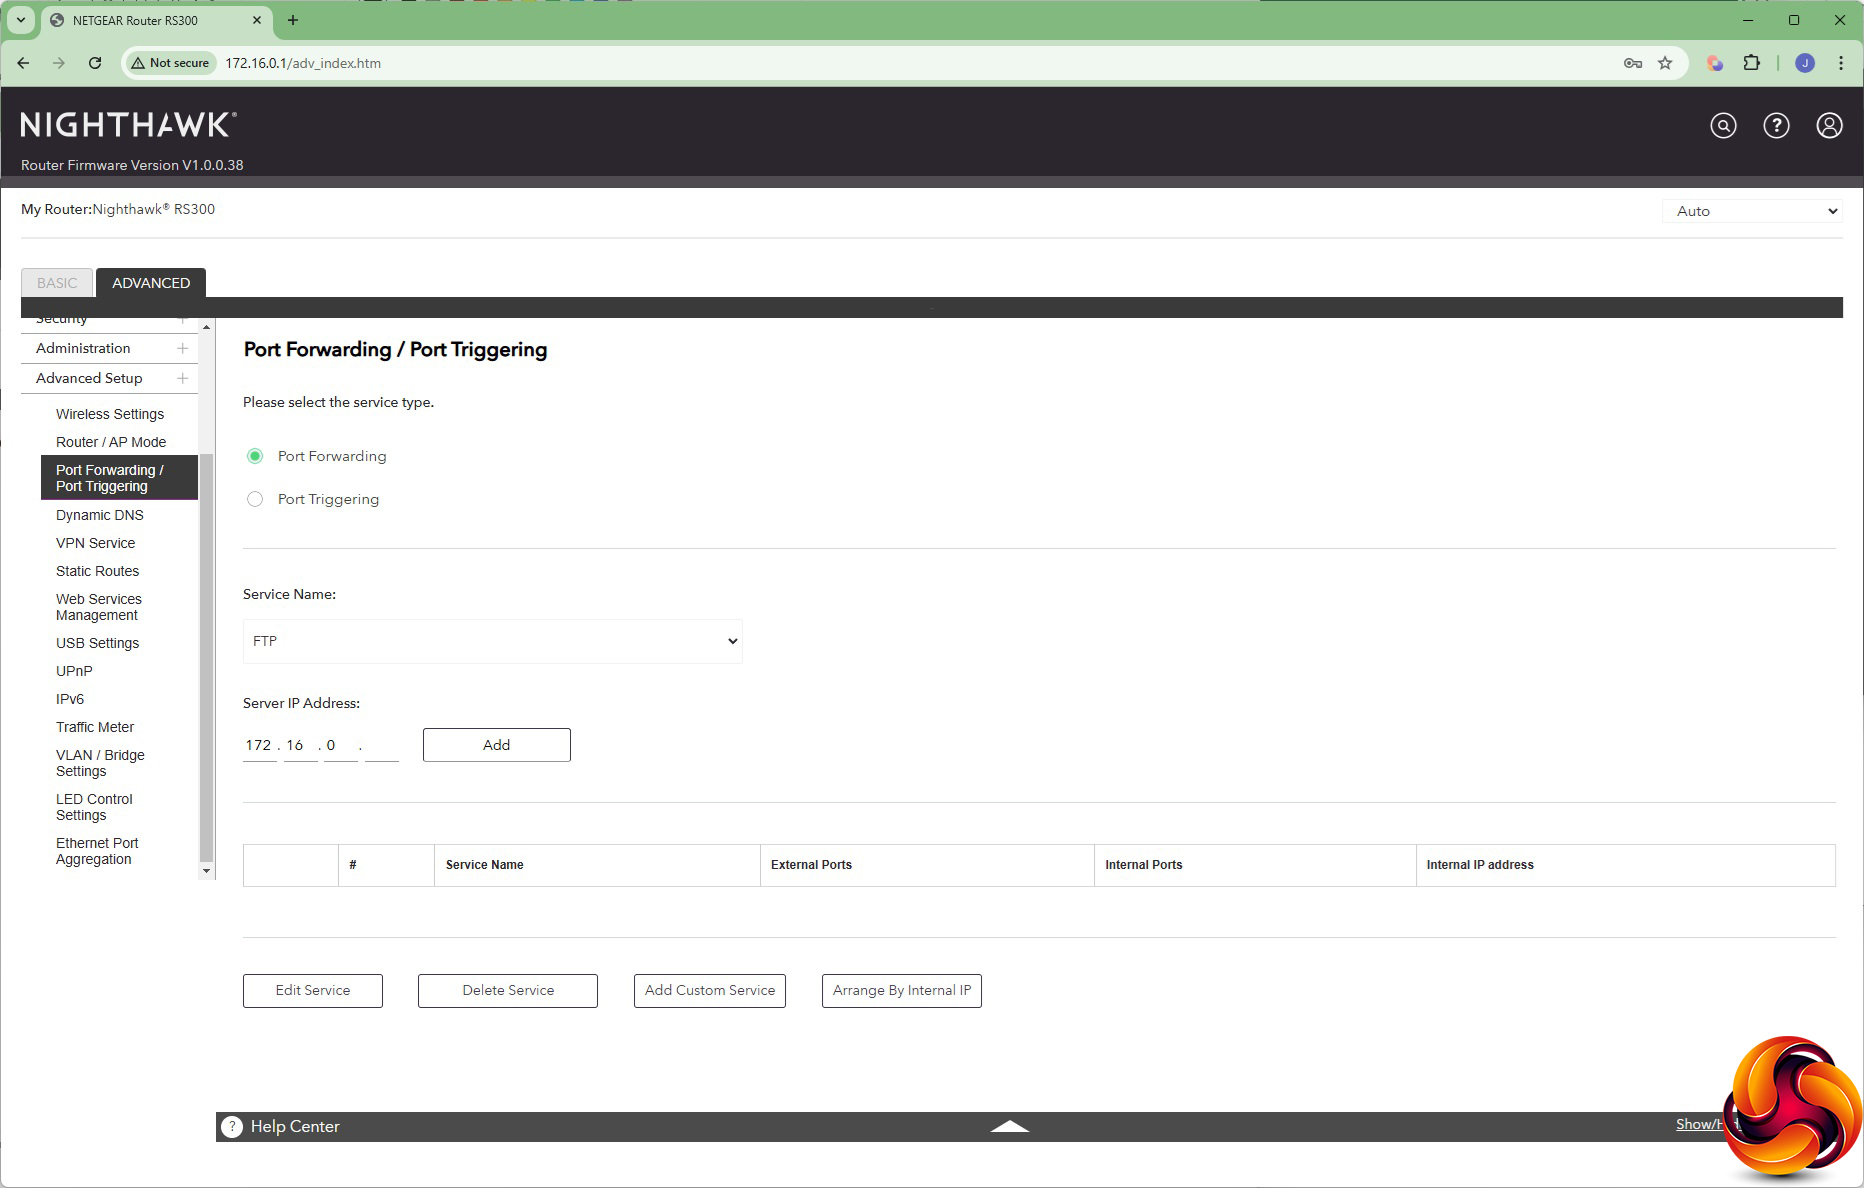The image size is (1864, 1188).
Task: Click the browser back arrow
Action: point(23,63)
